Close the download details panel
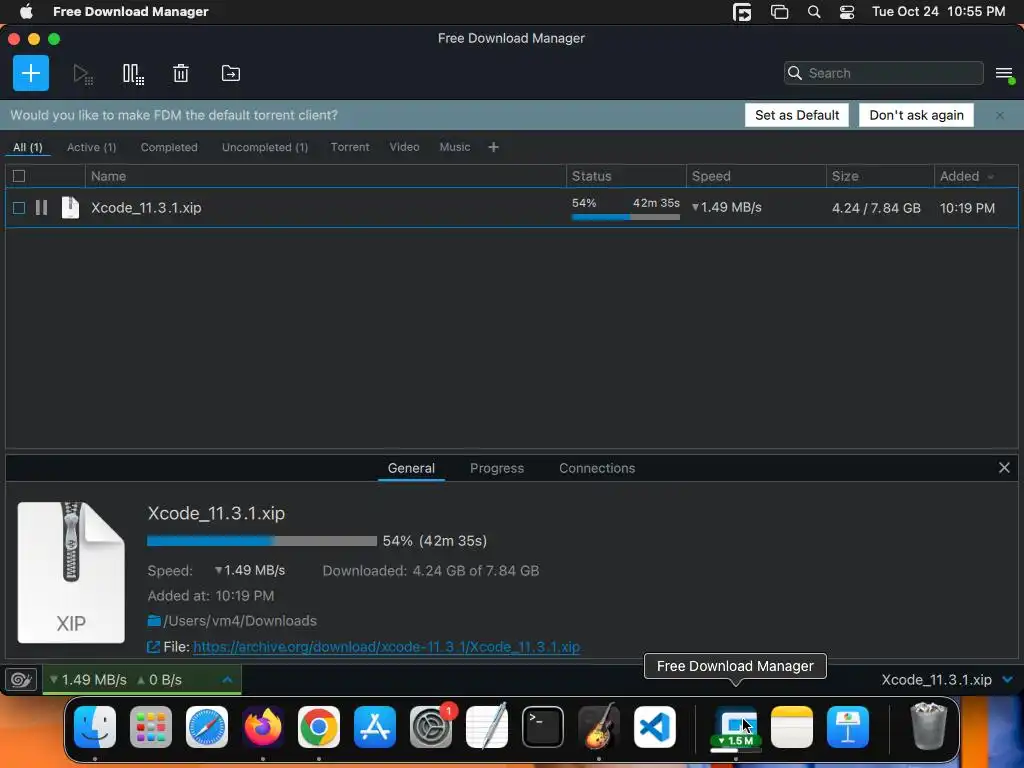The width and height of the screenshot is (1024, 768). (x=1004, y=468)
